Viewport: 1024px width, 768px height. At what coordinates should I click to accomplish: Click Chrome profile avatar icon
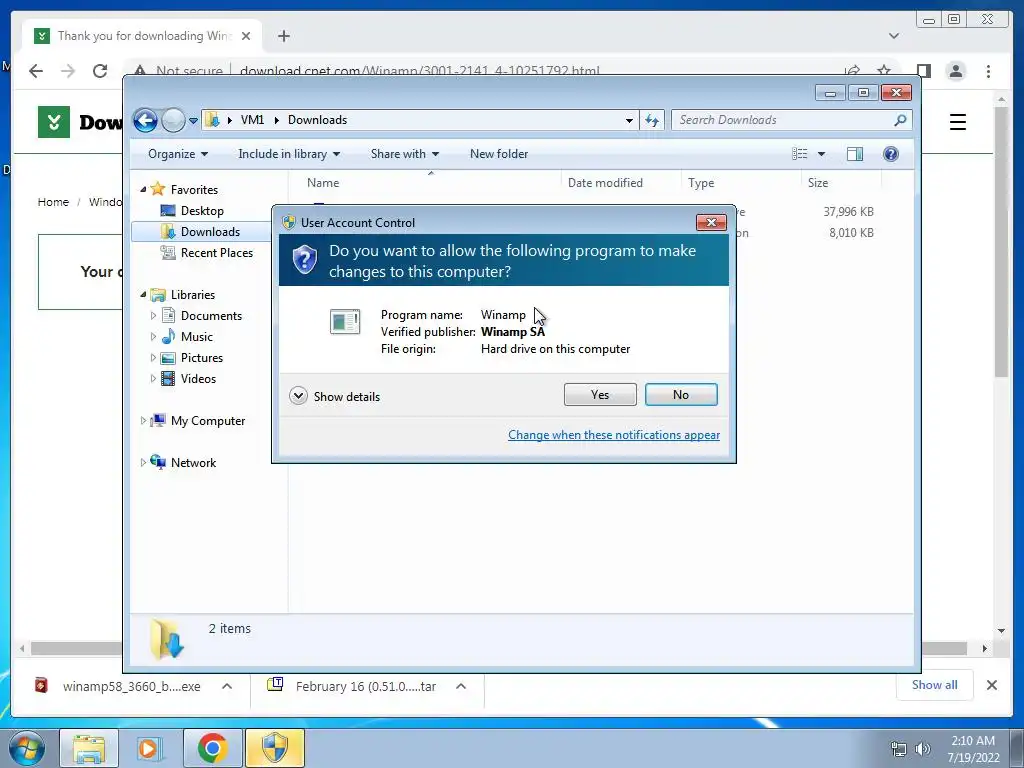pyautogui.click(x=956, y=71)
